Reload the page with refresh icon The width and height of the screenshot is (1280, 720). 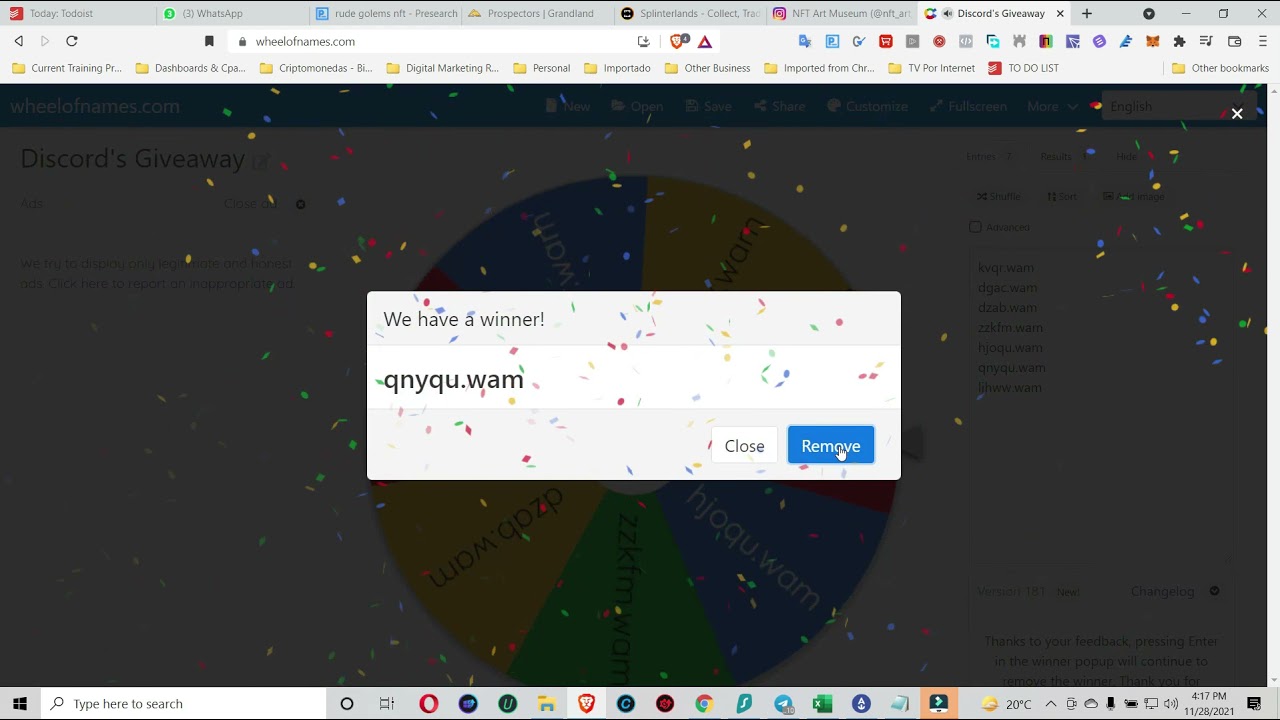[72, 41]
